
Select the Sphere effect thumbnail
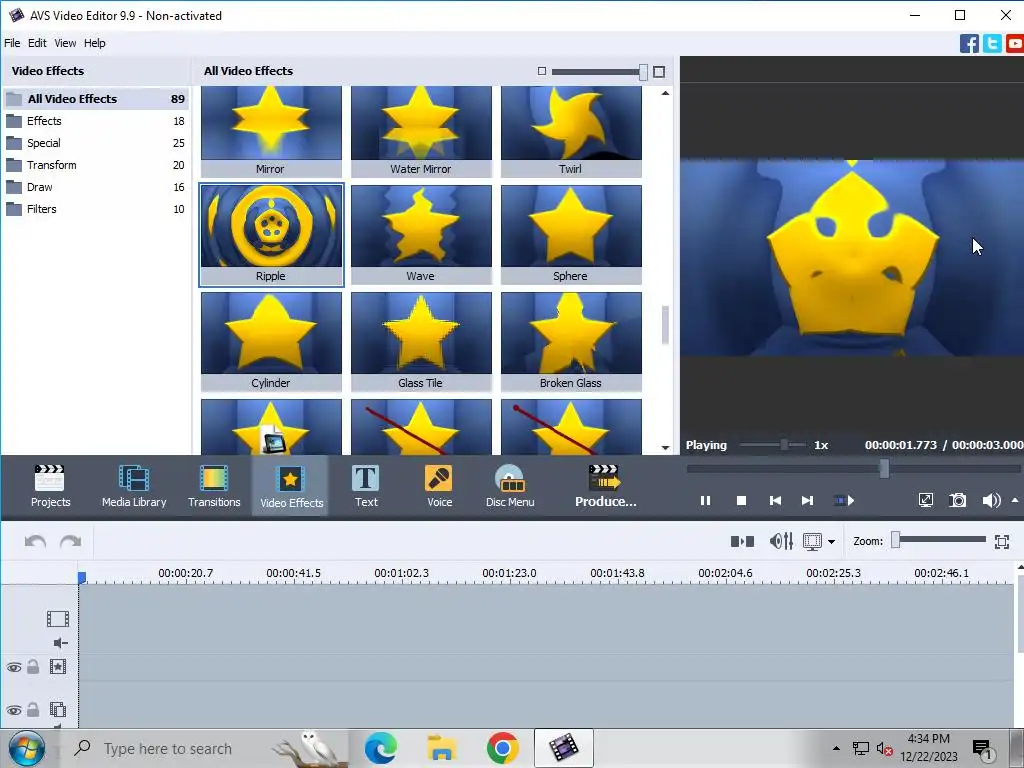click(x=571, y=234)
